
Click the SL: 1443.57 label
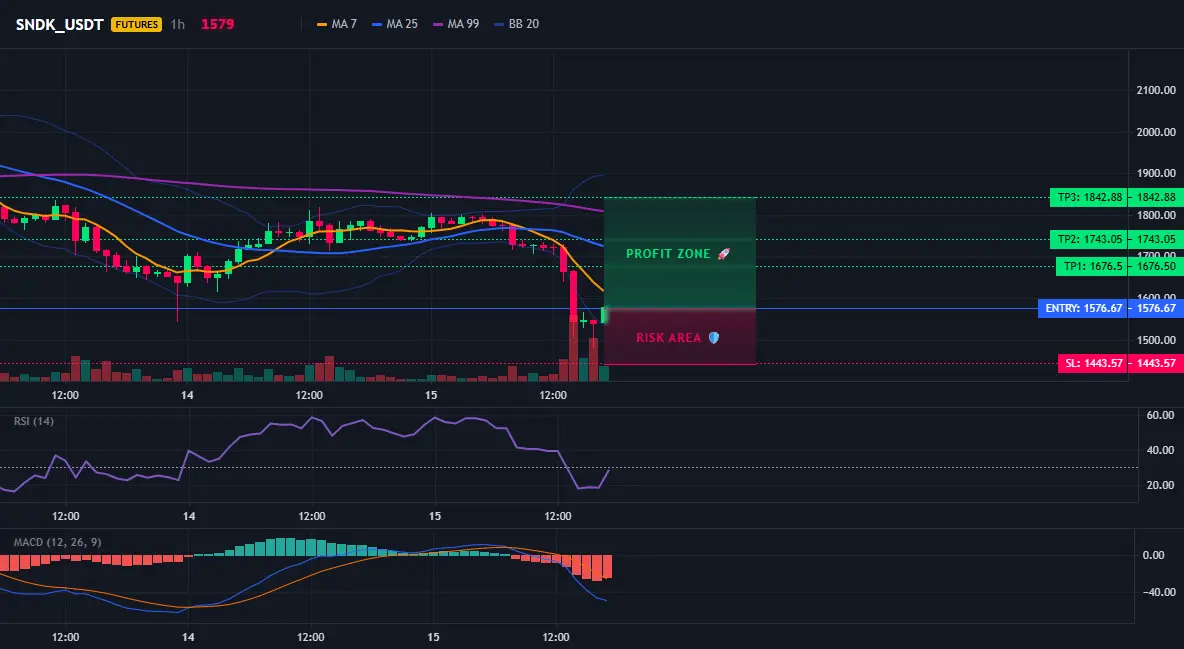tap(1092, 363)
